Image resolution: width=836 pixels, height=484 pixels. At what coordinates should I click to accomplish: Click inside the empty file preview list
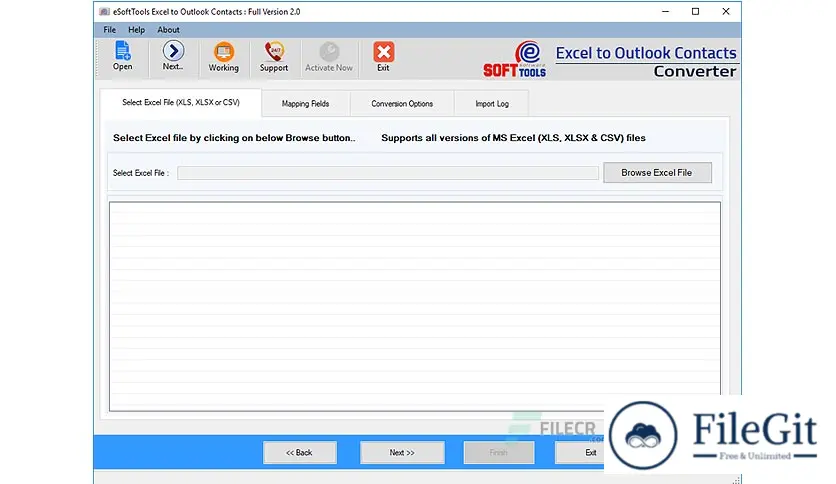414,306
